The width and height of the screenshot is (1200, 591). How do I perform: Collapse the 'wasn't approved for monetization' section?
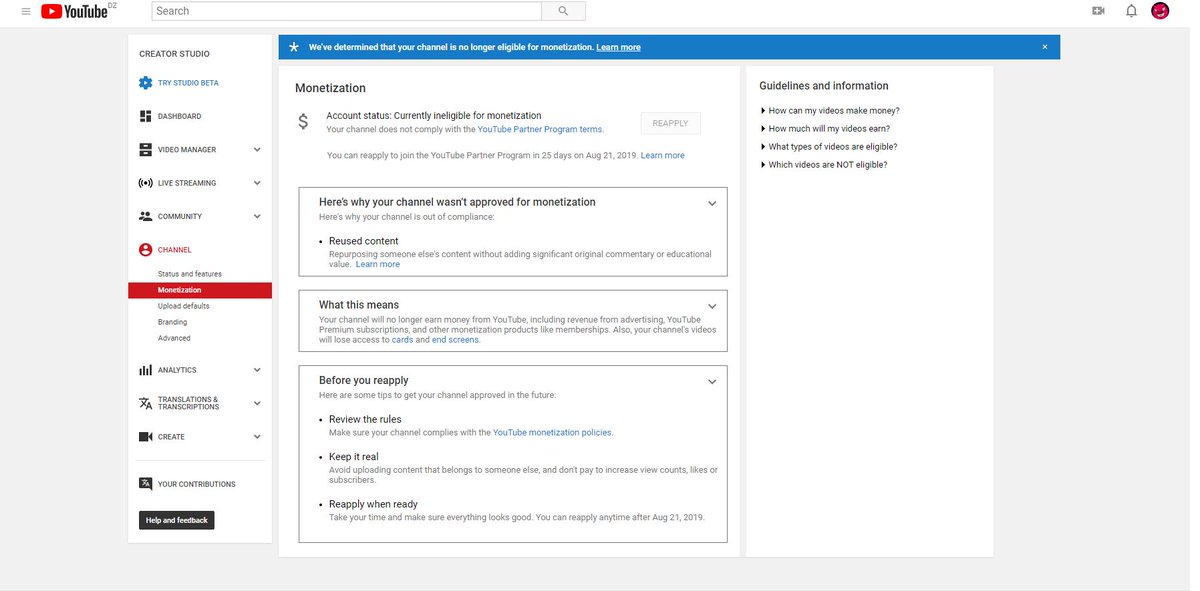tap(712, 203)
